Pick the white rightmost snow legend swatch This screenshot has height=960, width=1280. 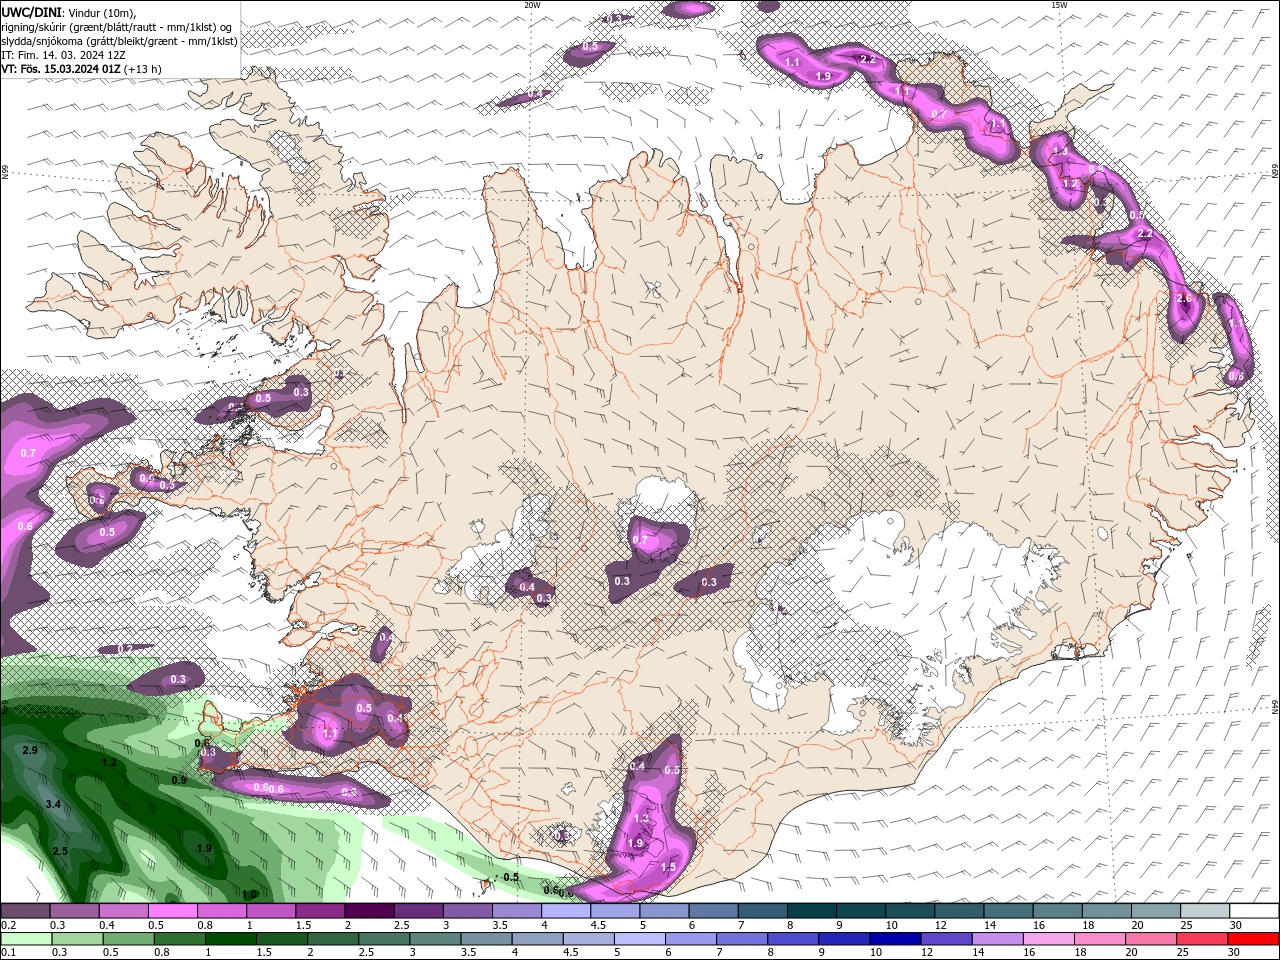pos(1254,911)
